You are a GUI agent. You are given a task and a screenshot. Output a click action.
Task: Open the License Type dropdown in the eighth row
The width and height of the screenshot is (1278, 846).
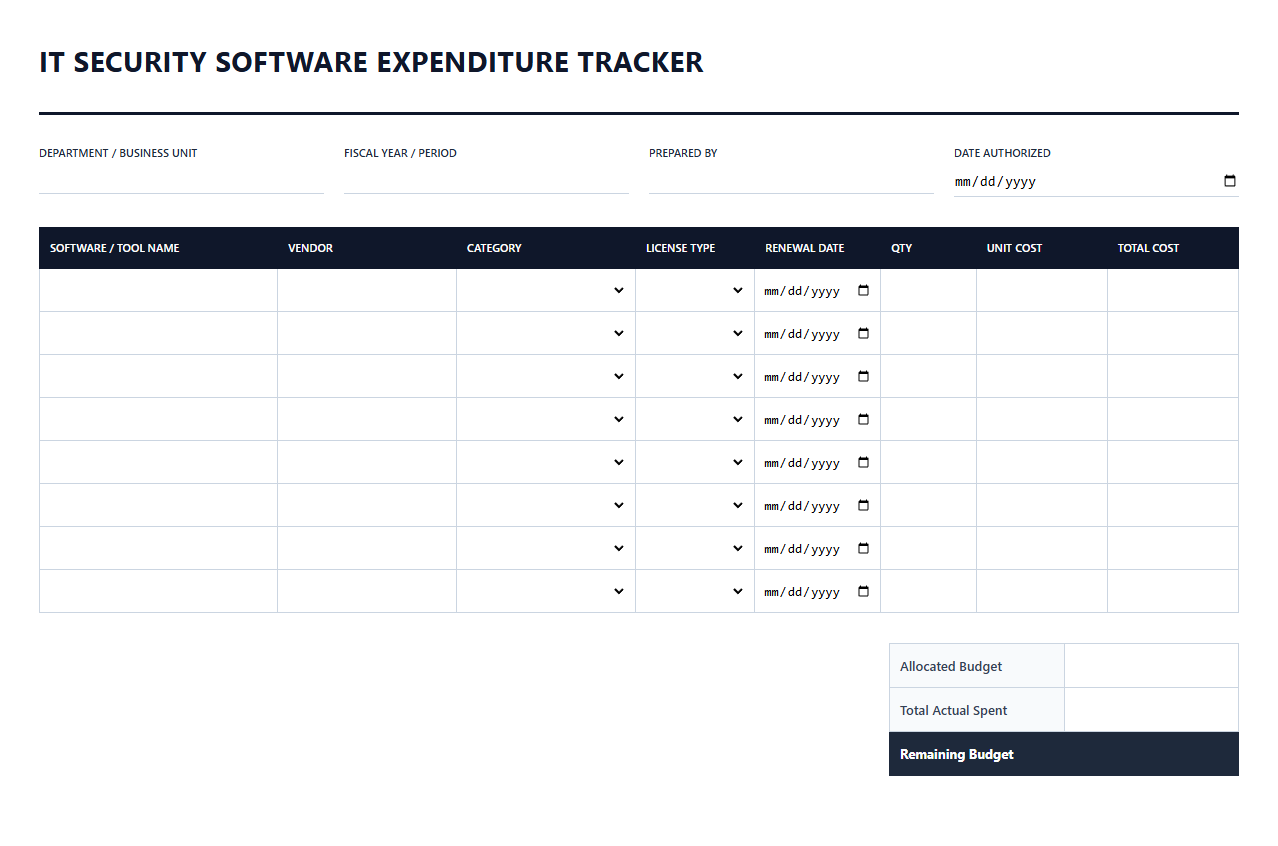695,591
